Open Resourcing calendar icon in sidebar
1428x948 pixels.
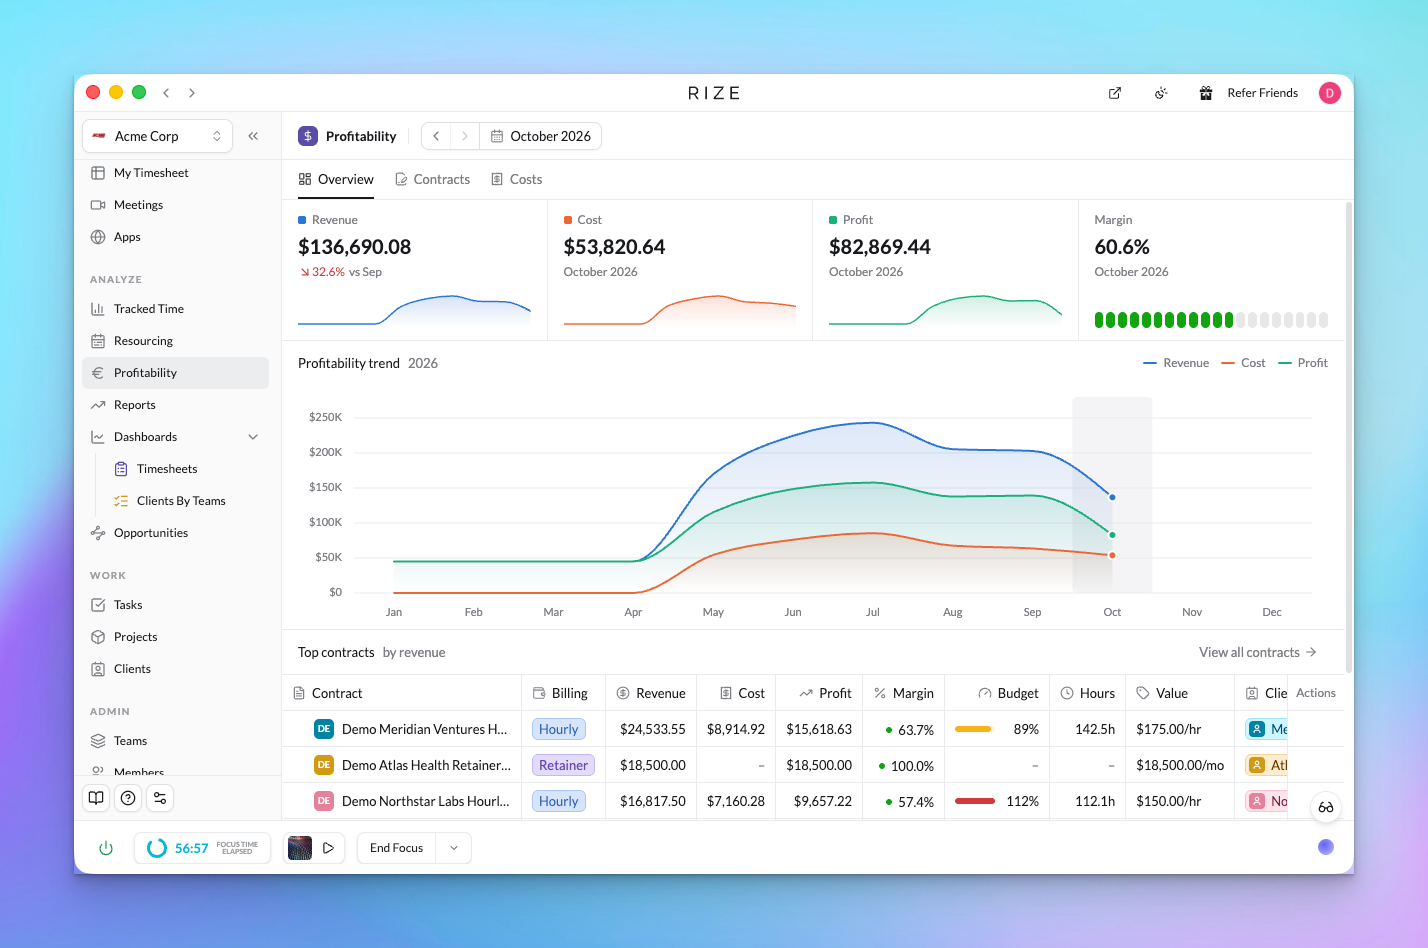point(98,341)
